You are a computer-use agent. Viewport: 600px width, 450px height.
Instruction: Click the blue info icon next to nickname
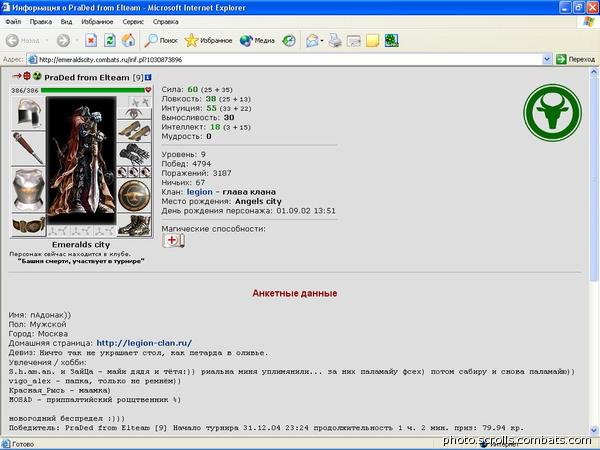(x=148, y=77)
